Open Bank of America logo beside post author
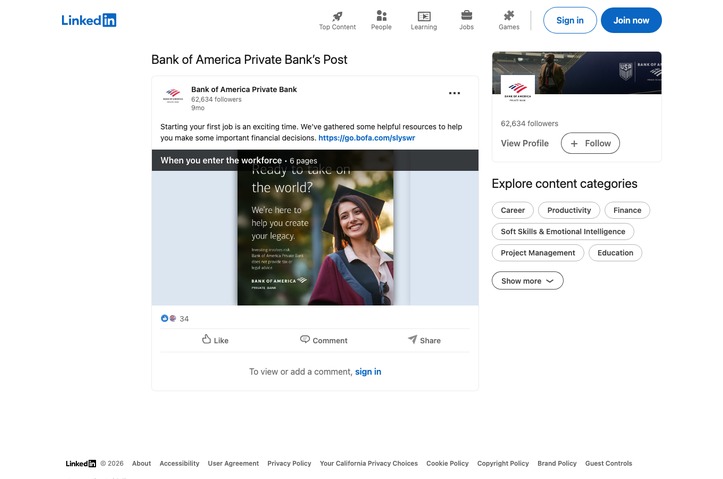 tap(173, 95)
